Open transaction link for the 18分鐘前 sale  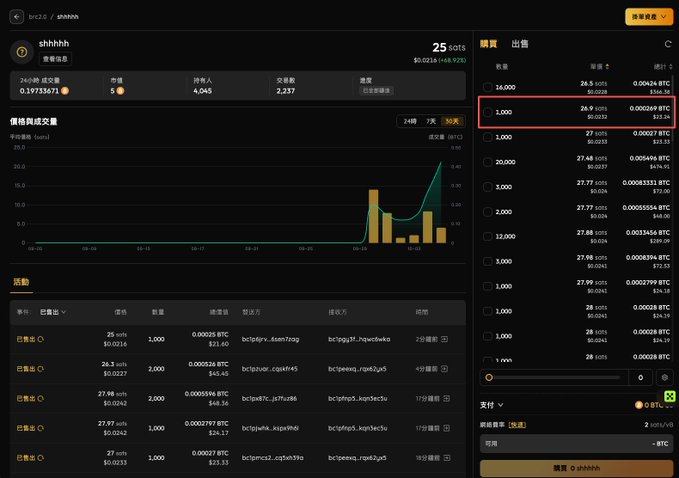[x=446, y=458]
